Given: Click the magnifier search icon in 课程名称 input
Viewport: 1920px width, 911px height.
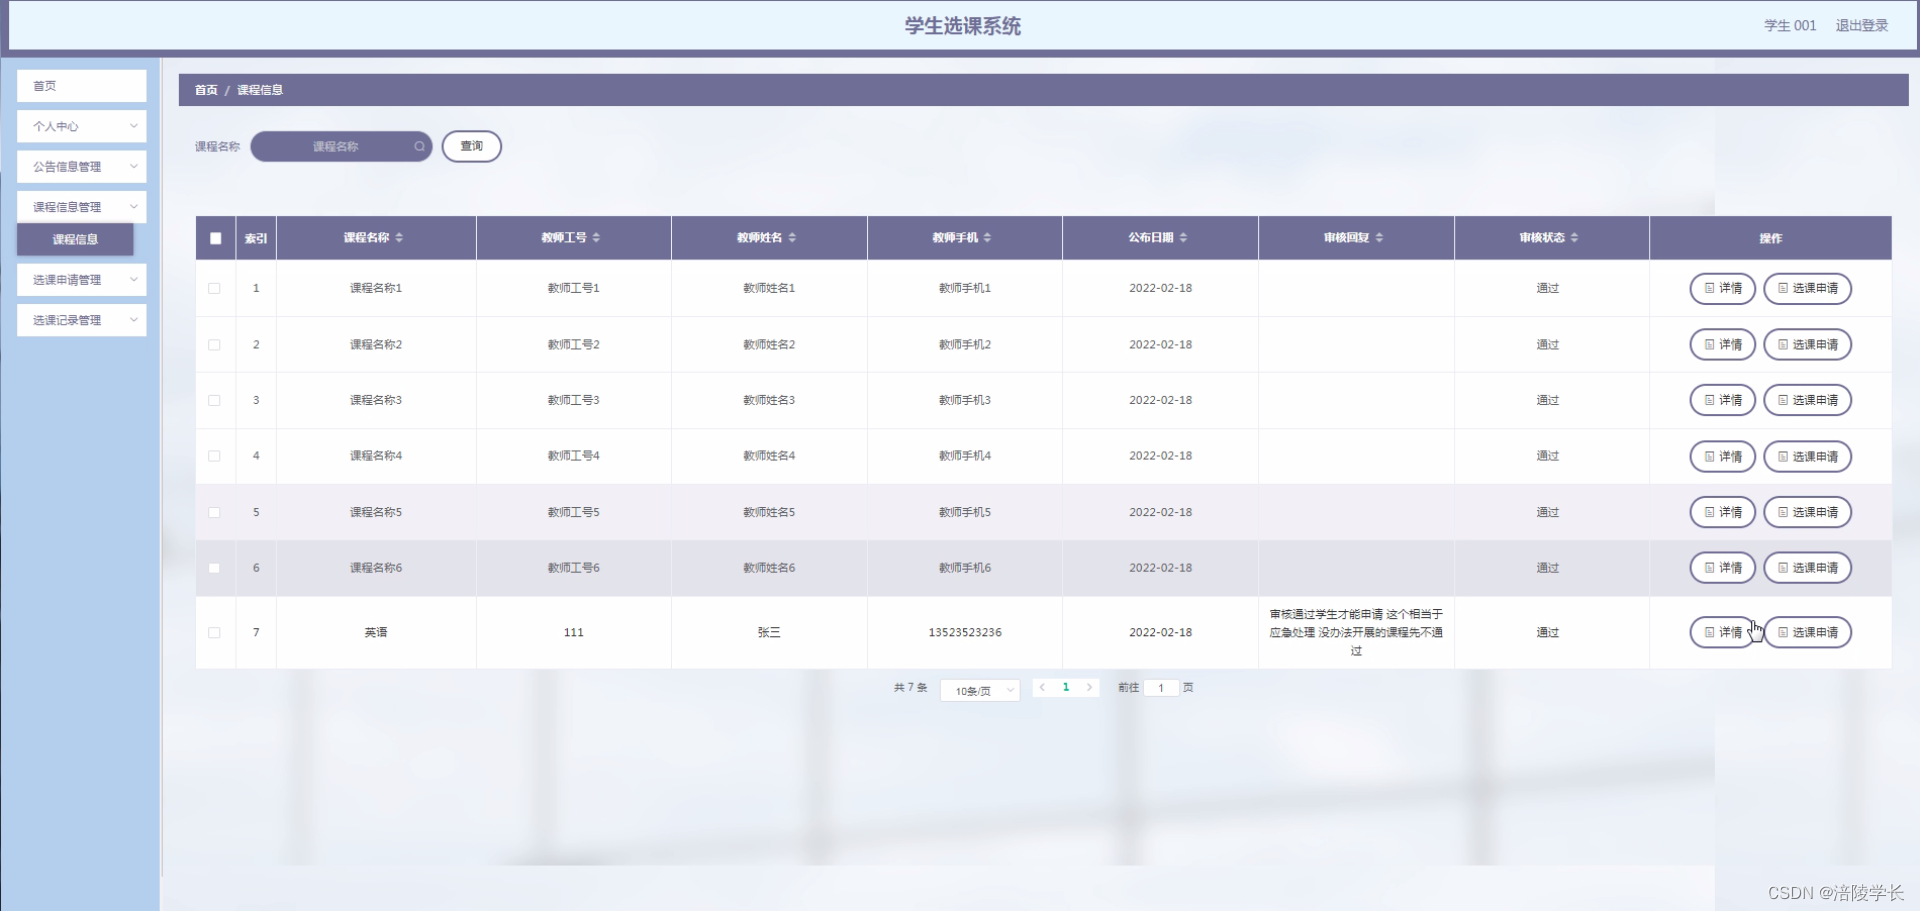Looking at the screenshot, I should (419, 146).
